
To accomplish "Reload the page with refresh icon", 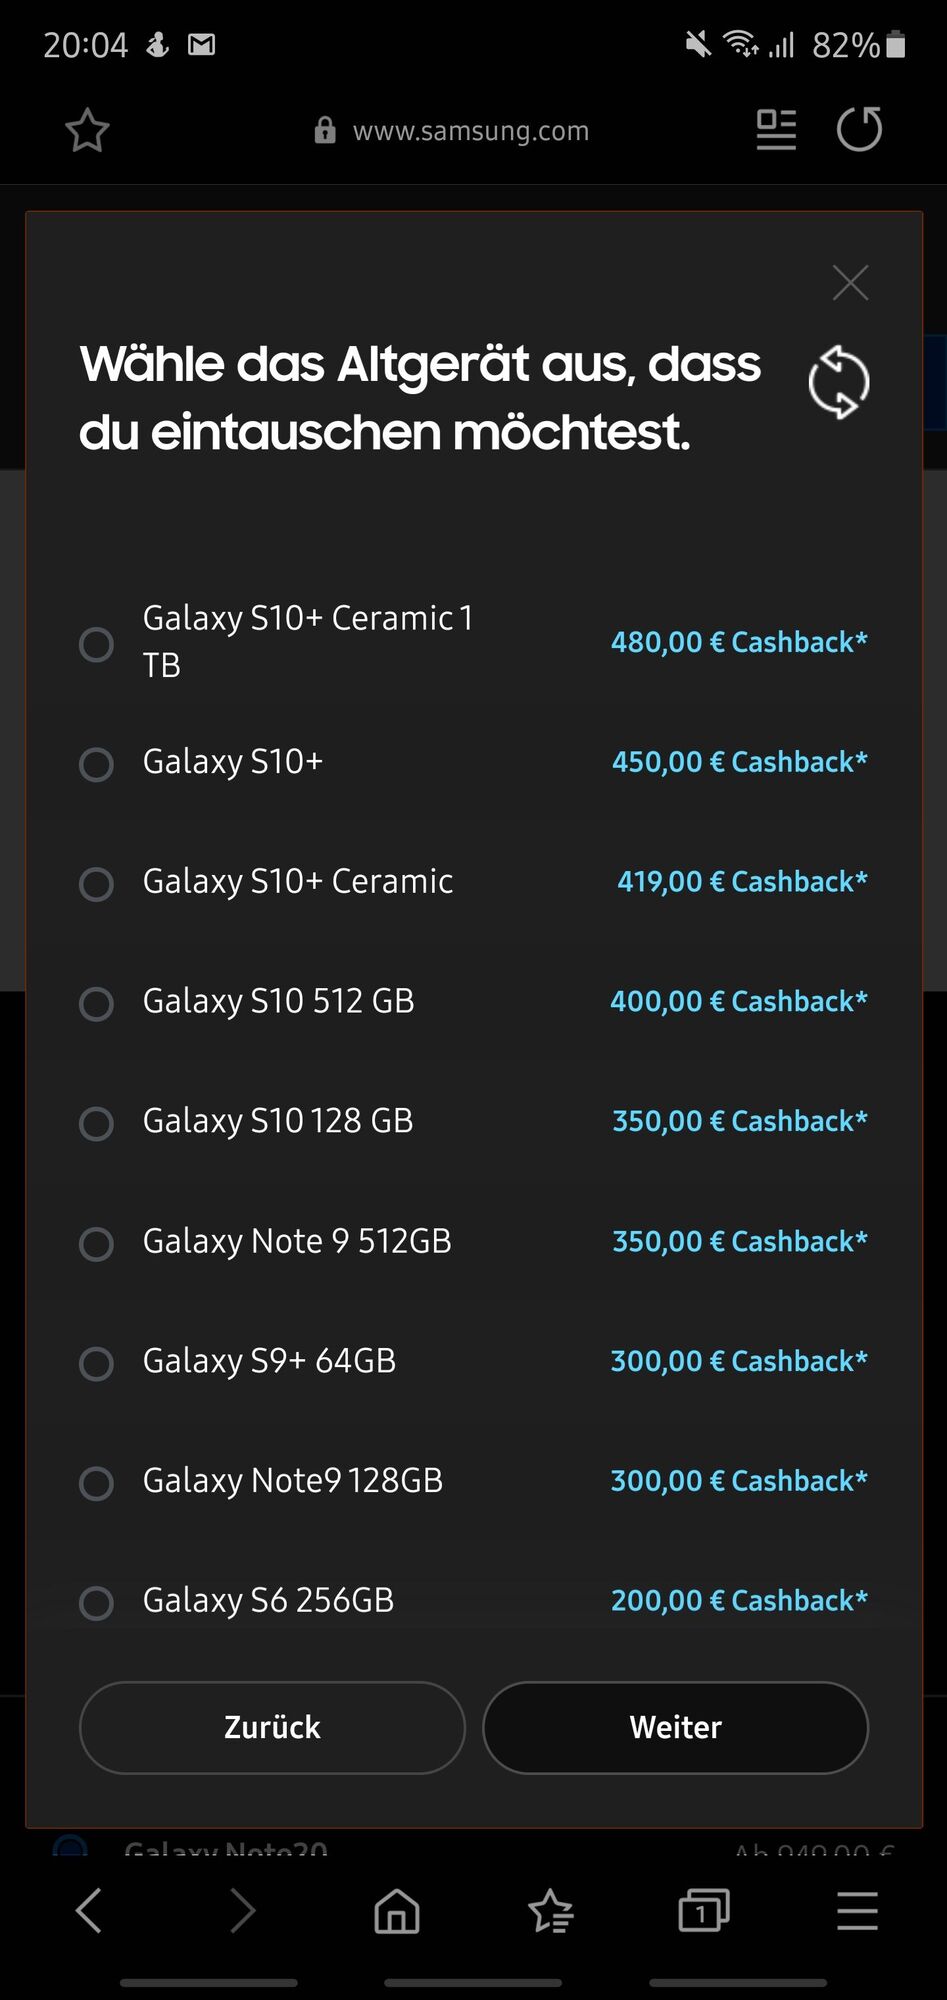I will [x=859, y=130].
